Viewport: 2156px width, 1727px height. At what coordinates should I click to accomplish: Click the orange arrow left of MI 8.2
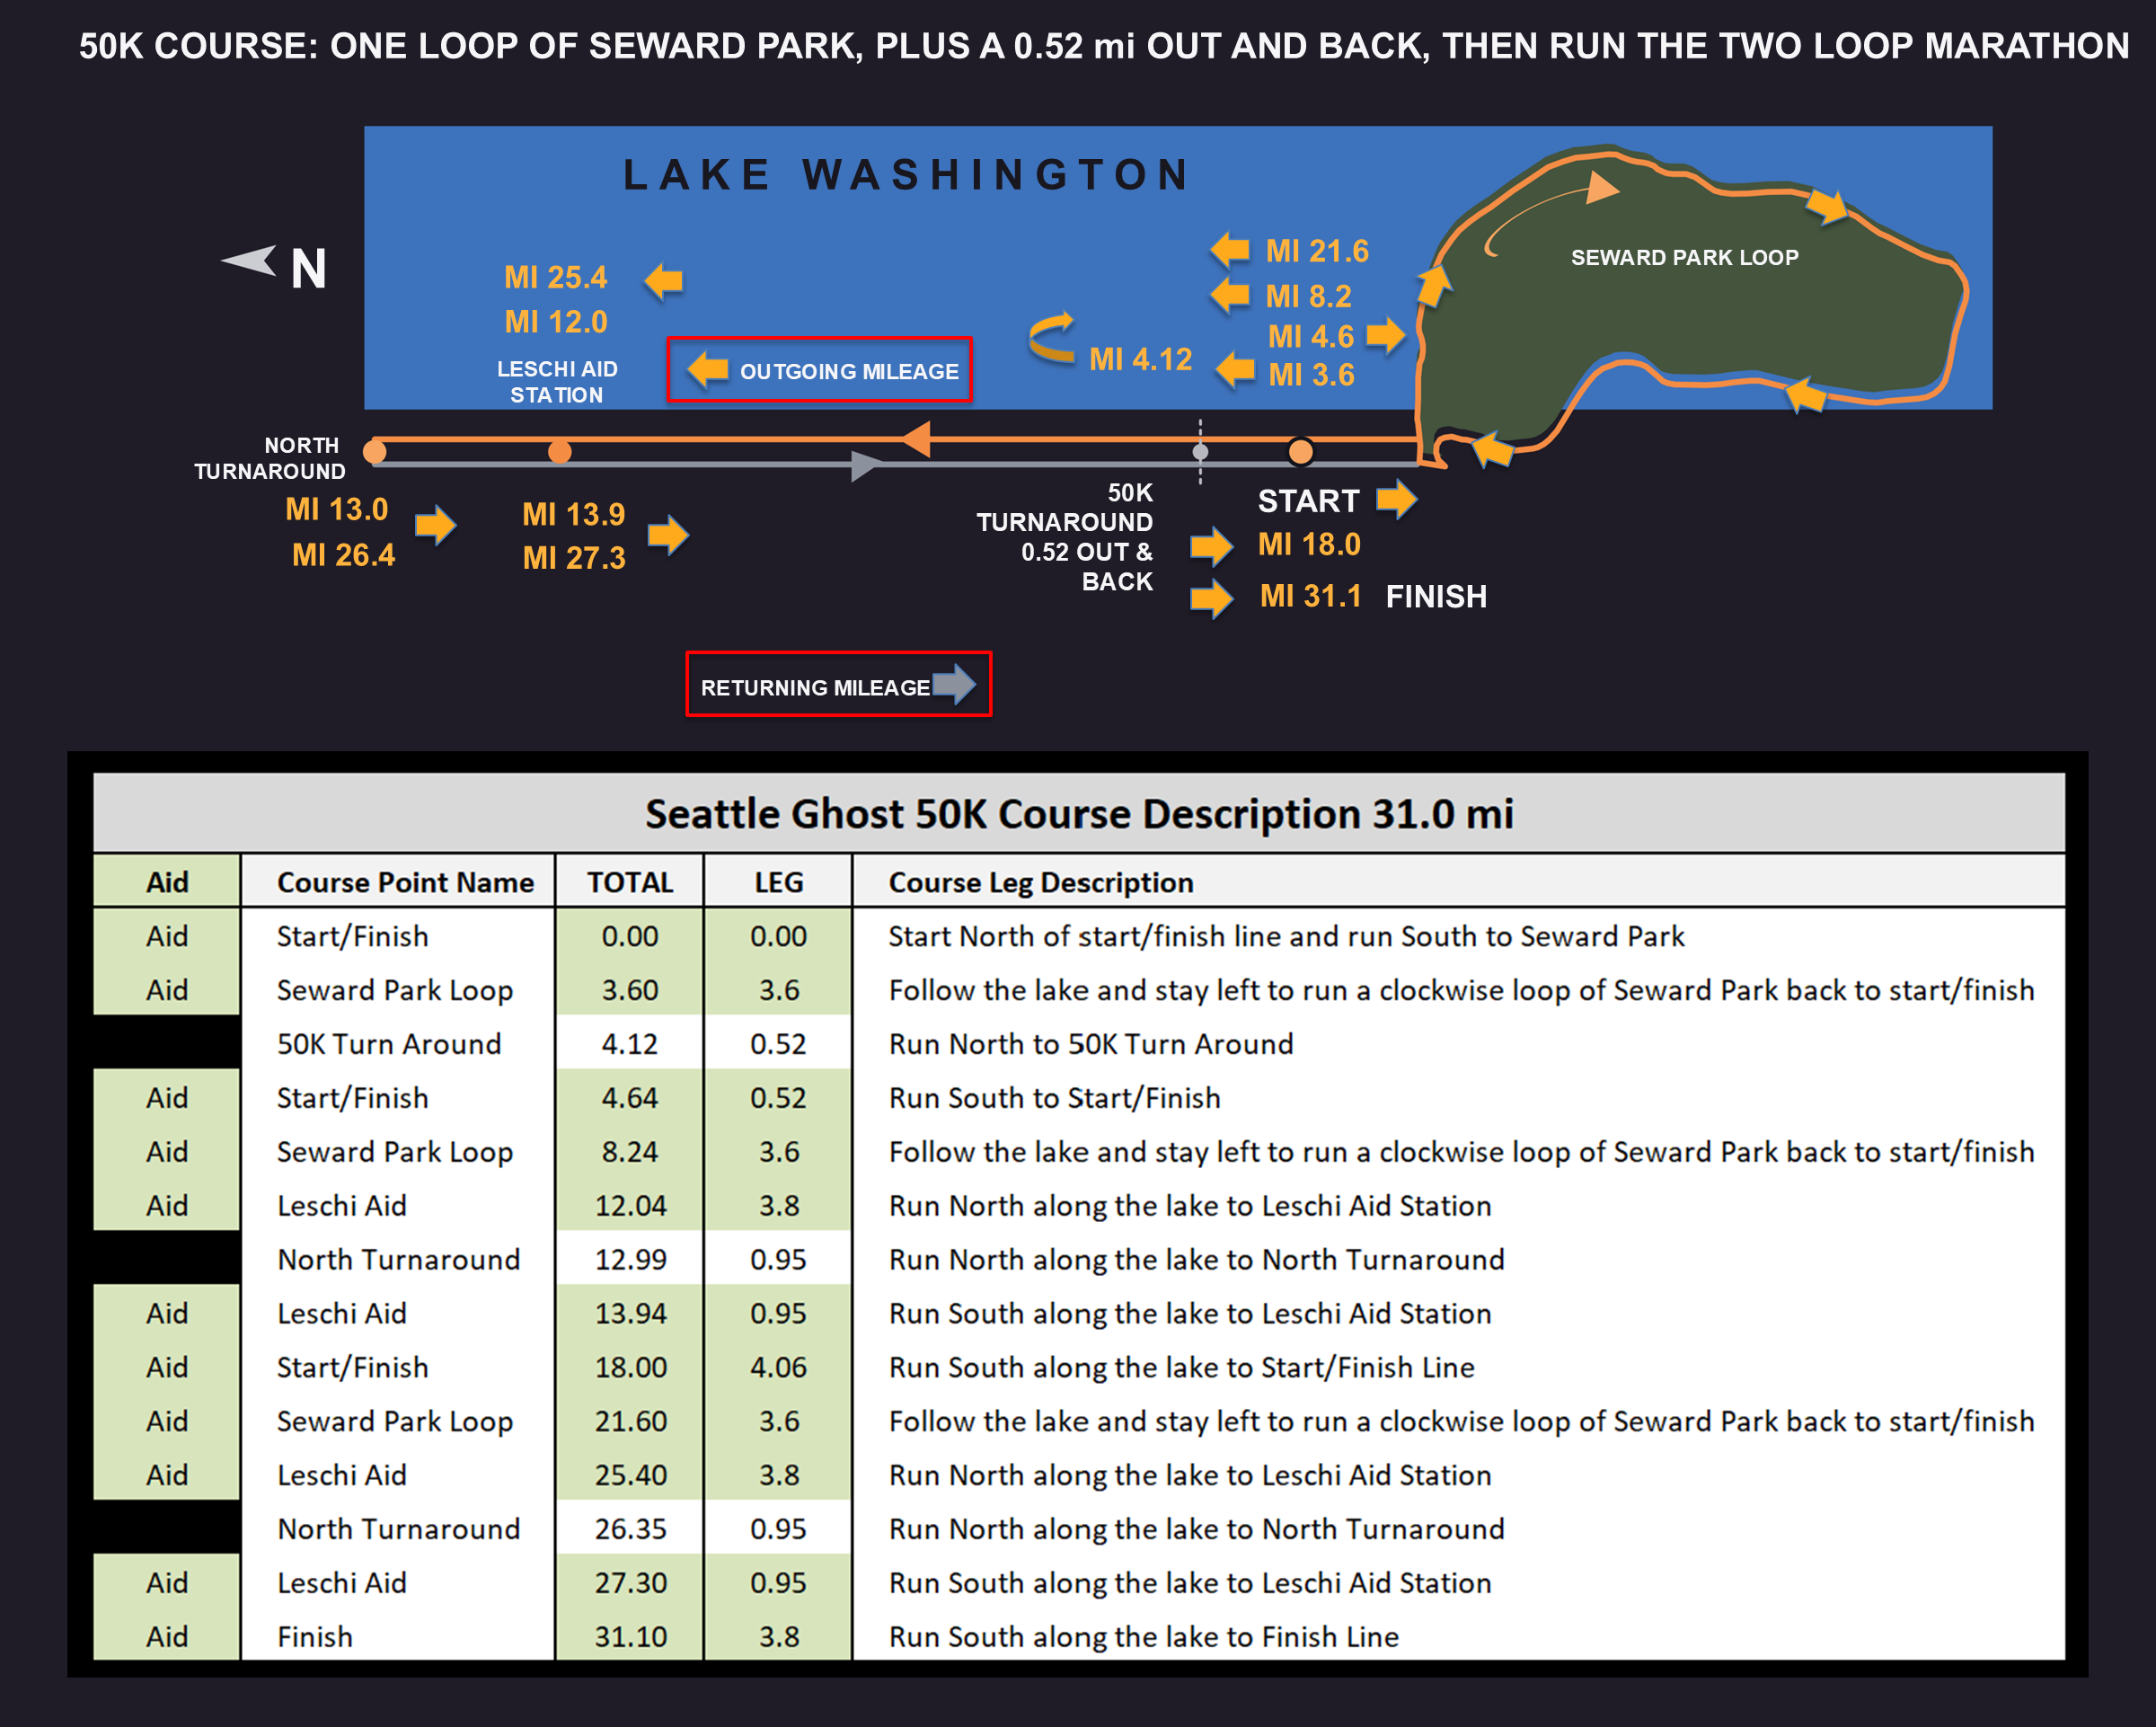(x=1230, y=295)
